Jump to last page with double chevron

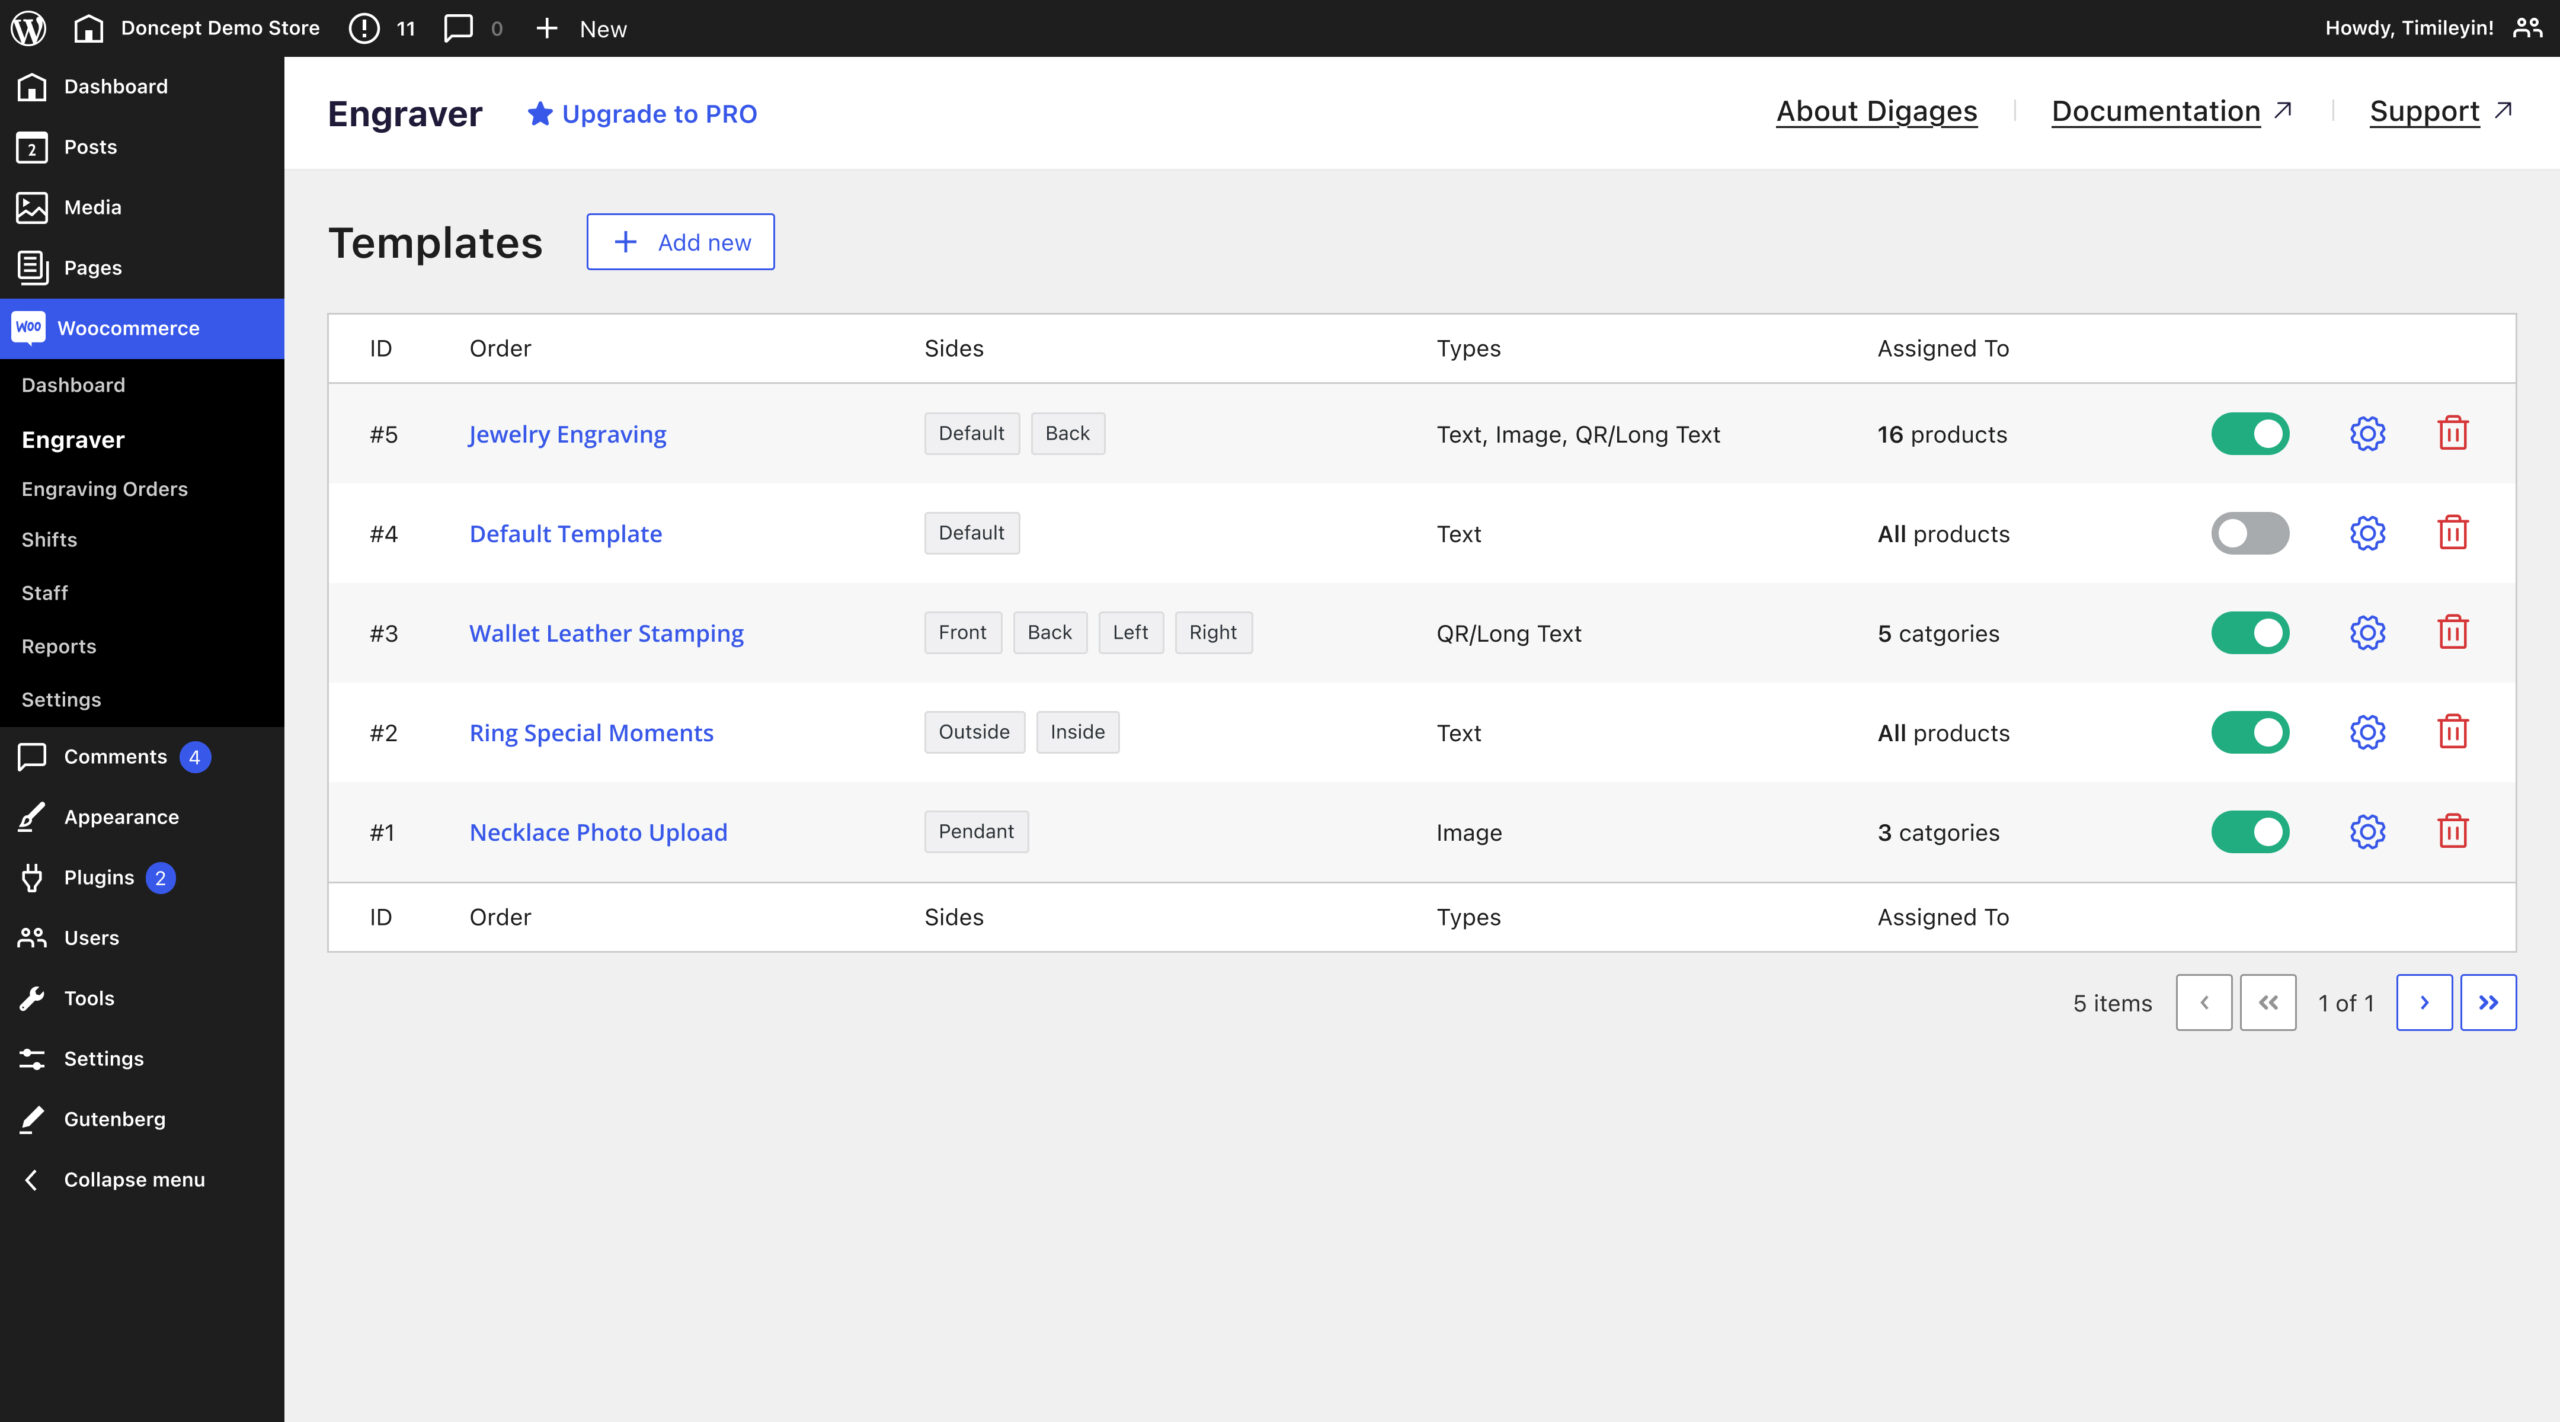tap(2487, 1002)
